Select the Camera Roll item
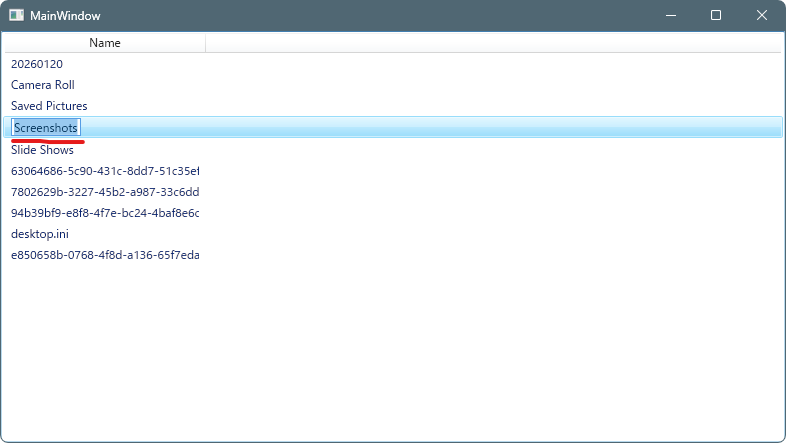786x443 pixels. 43,85
